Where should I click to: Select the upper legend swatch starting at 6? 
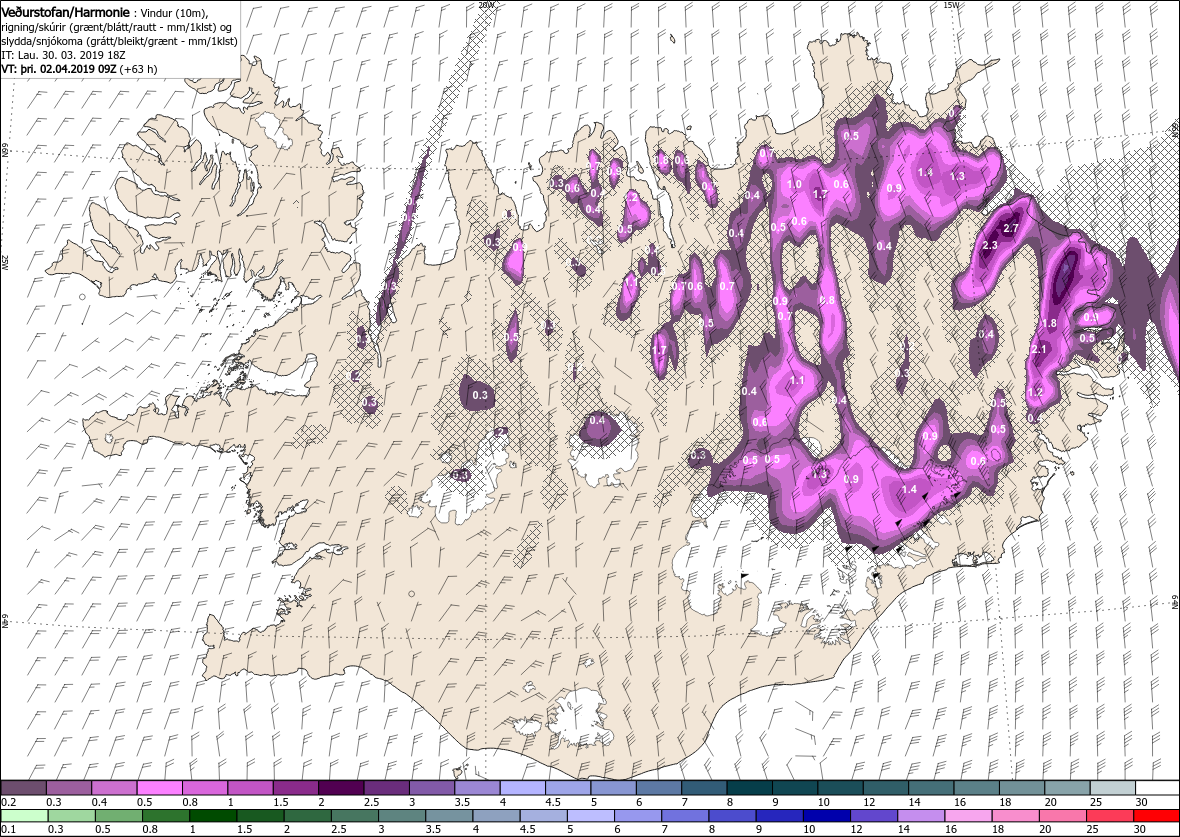[658, 789]
